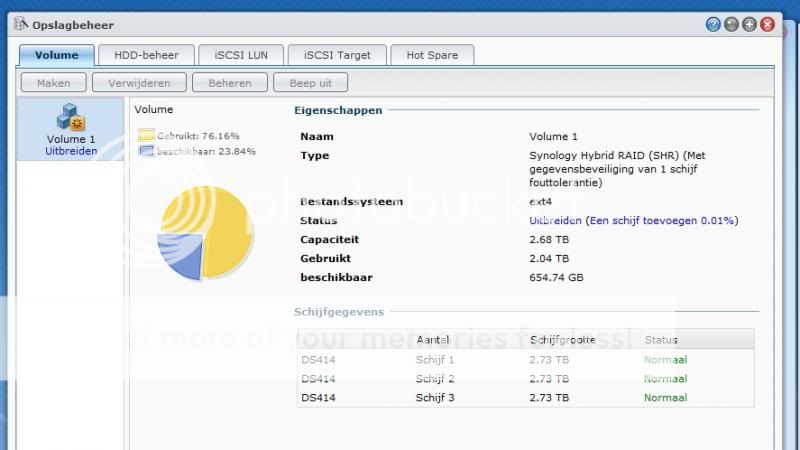Open the iSCSI LUN tab
The height and width of the screenshot is (450, 800).
(240, 55)
